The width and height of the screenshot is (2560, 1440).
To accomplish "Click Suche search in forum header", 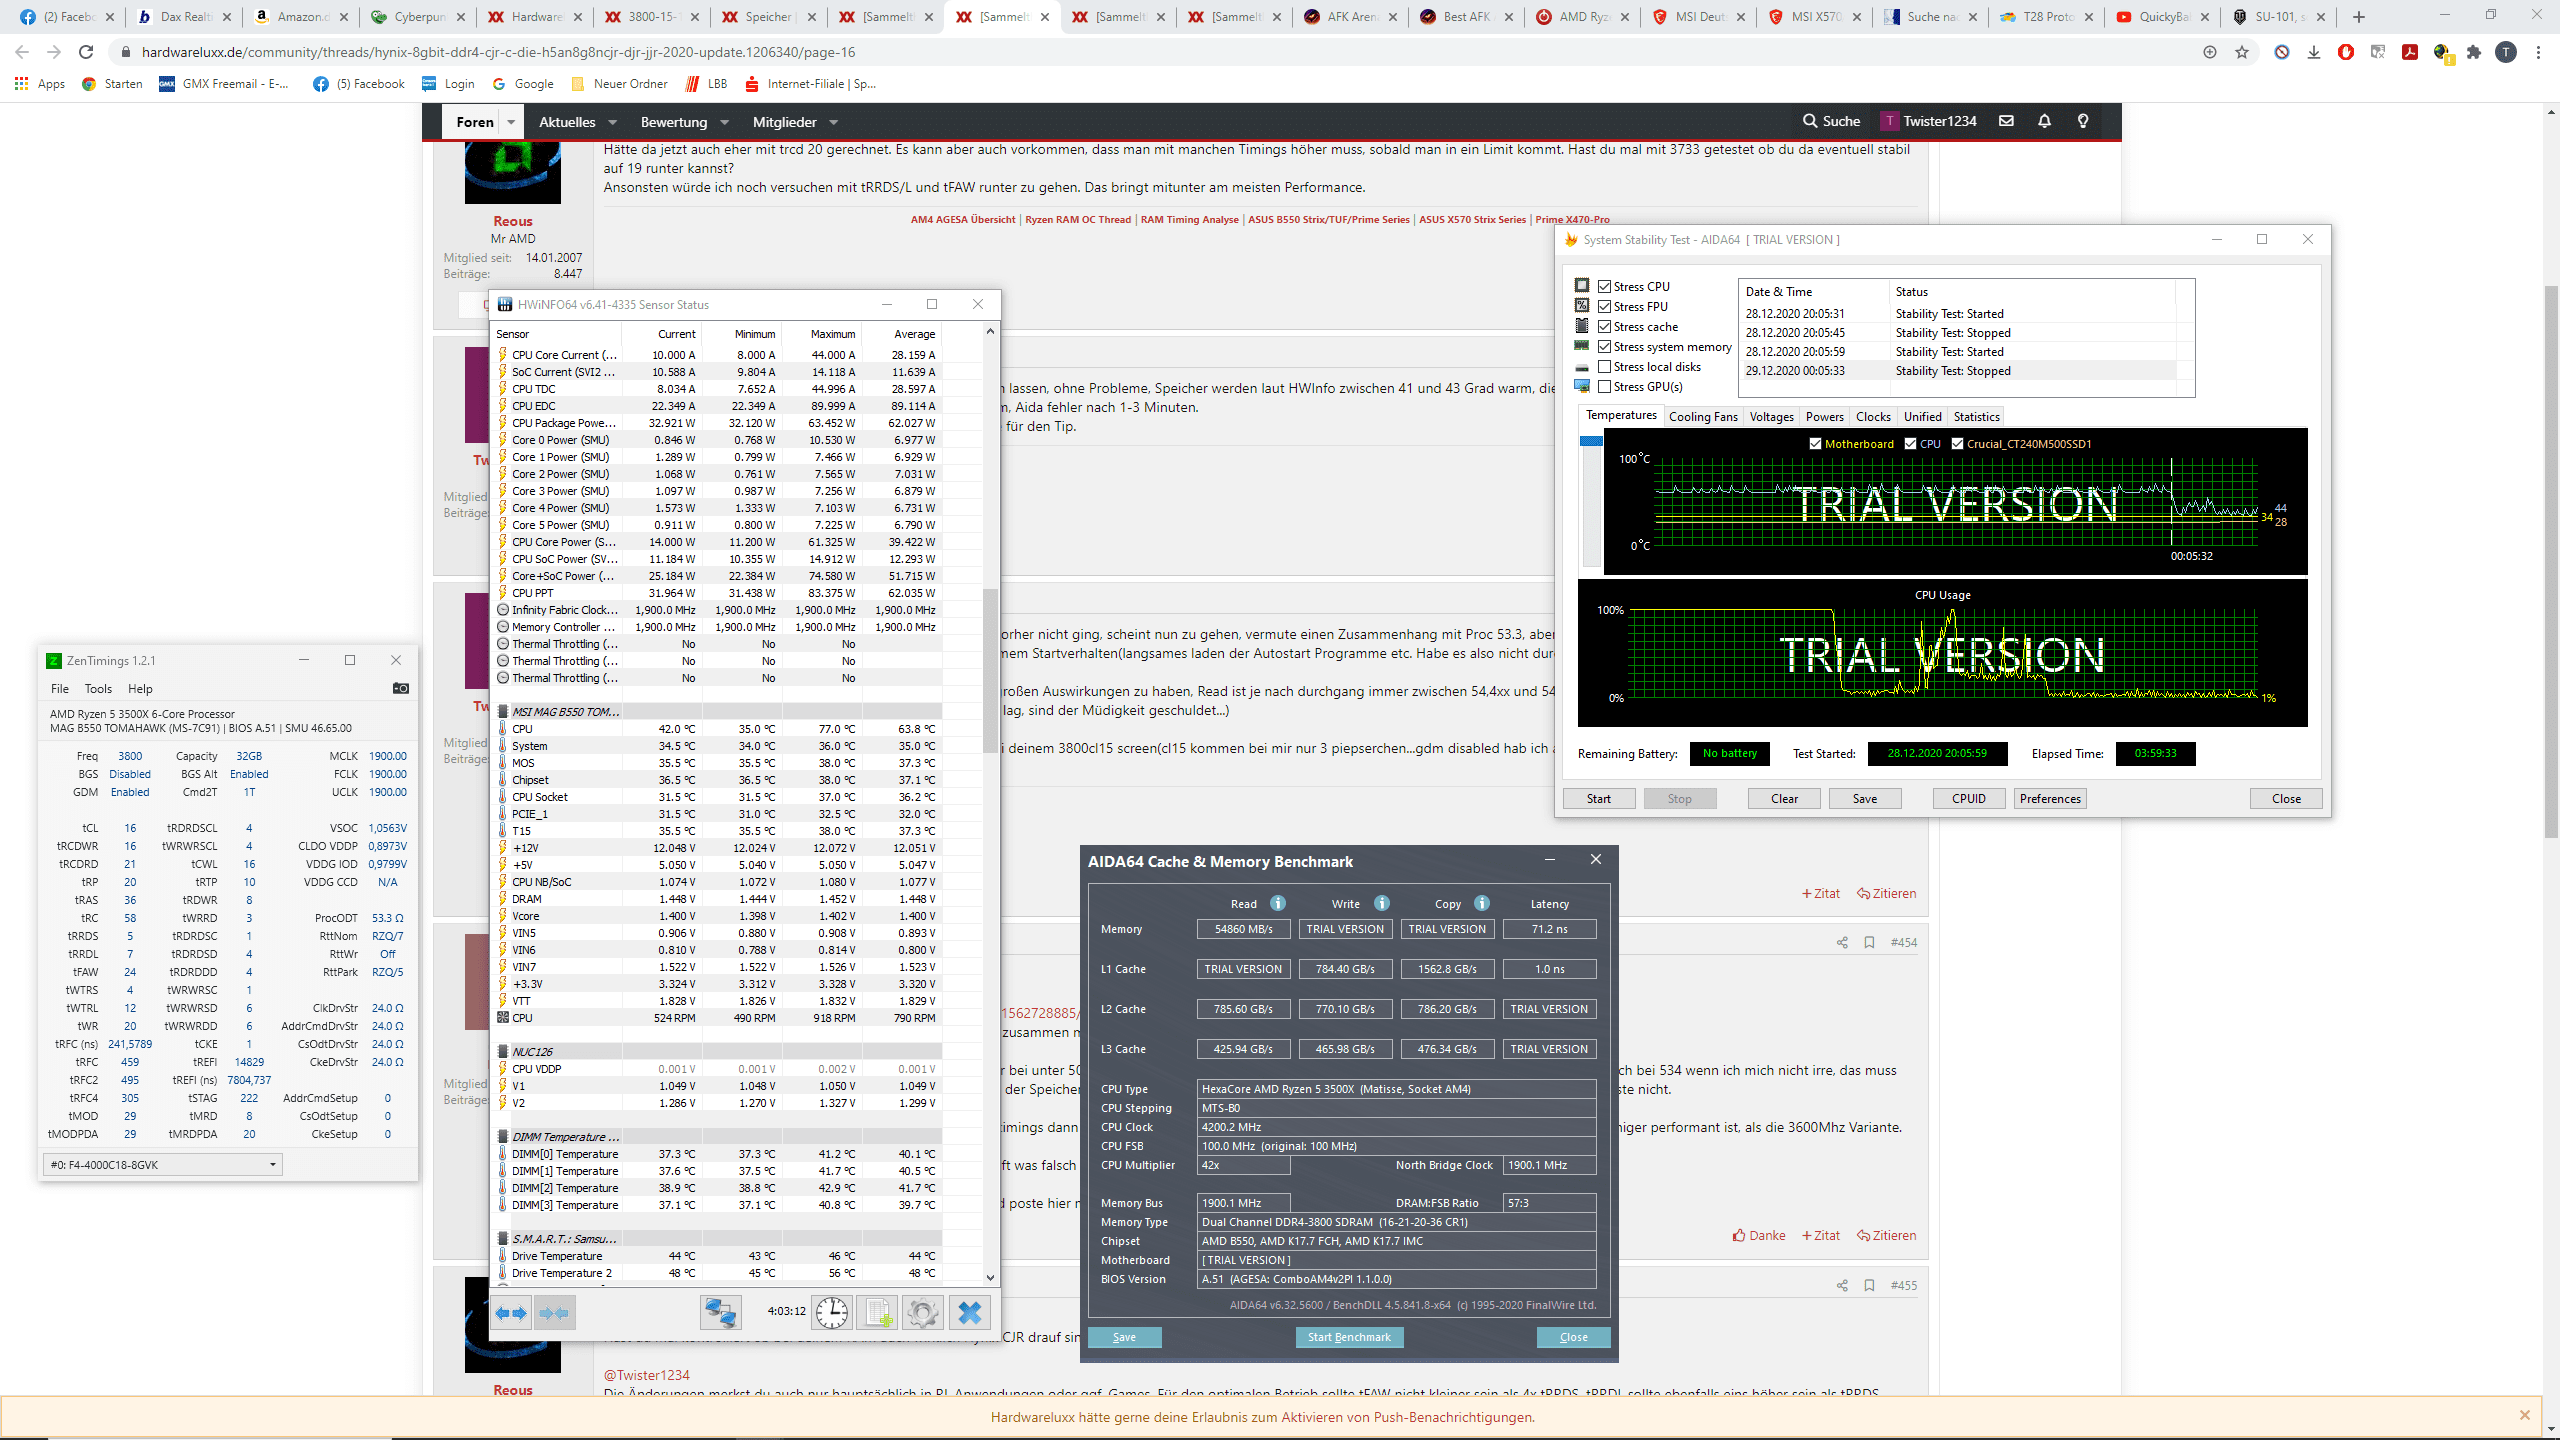I will tap(1831, 121).
